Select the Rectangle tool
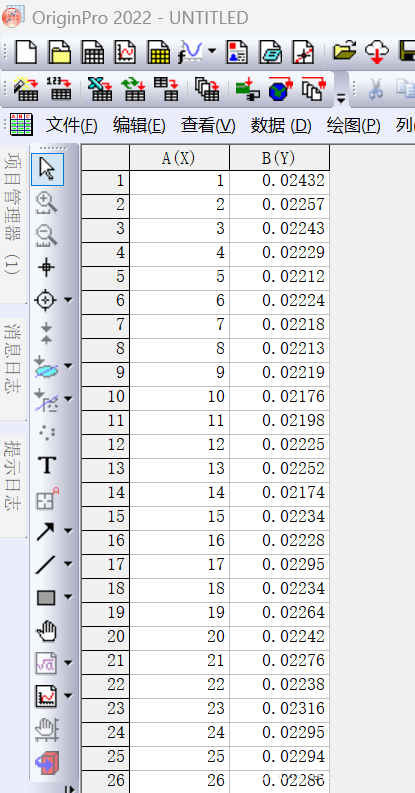The width and height of the screenshot is (415, 793). (46, 598)
